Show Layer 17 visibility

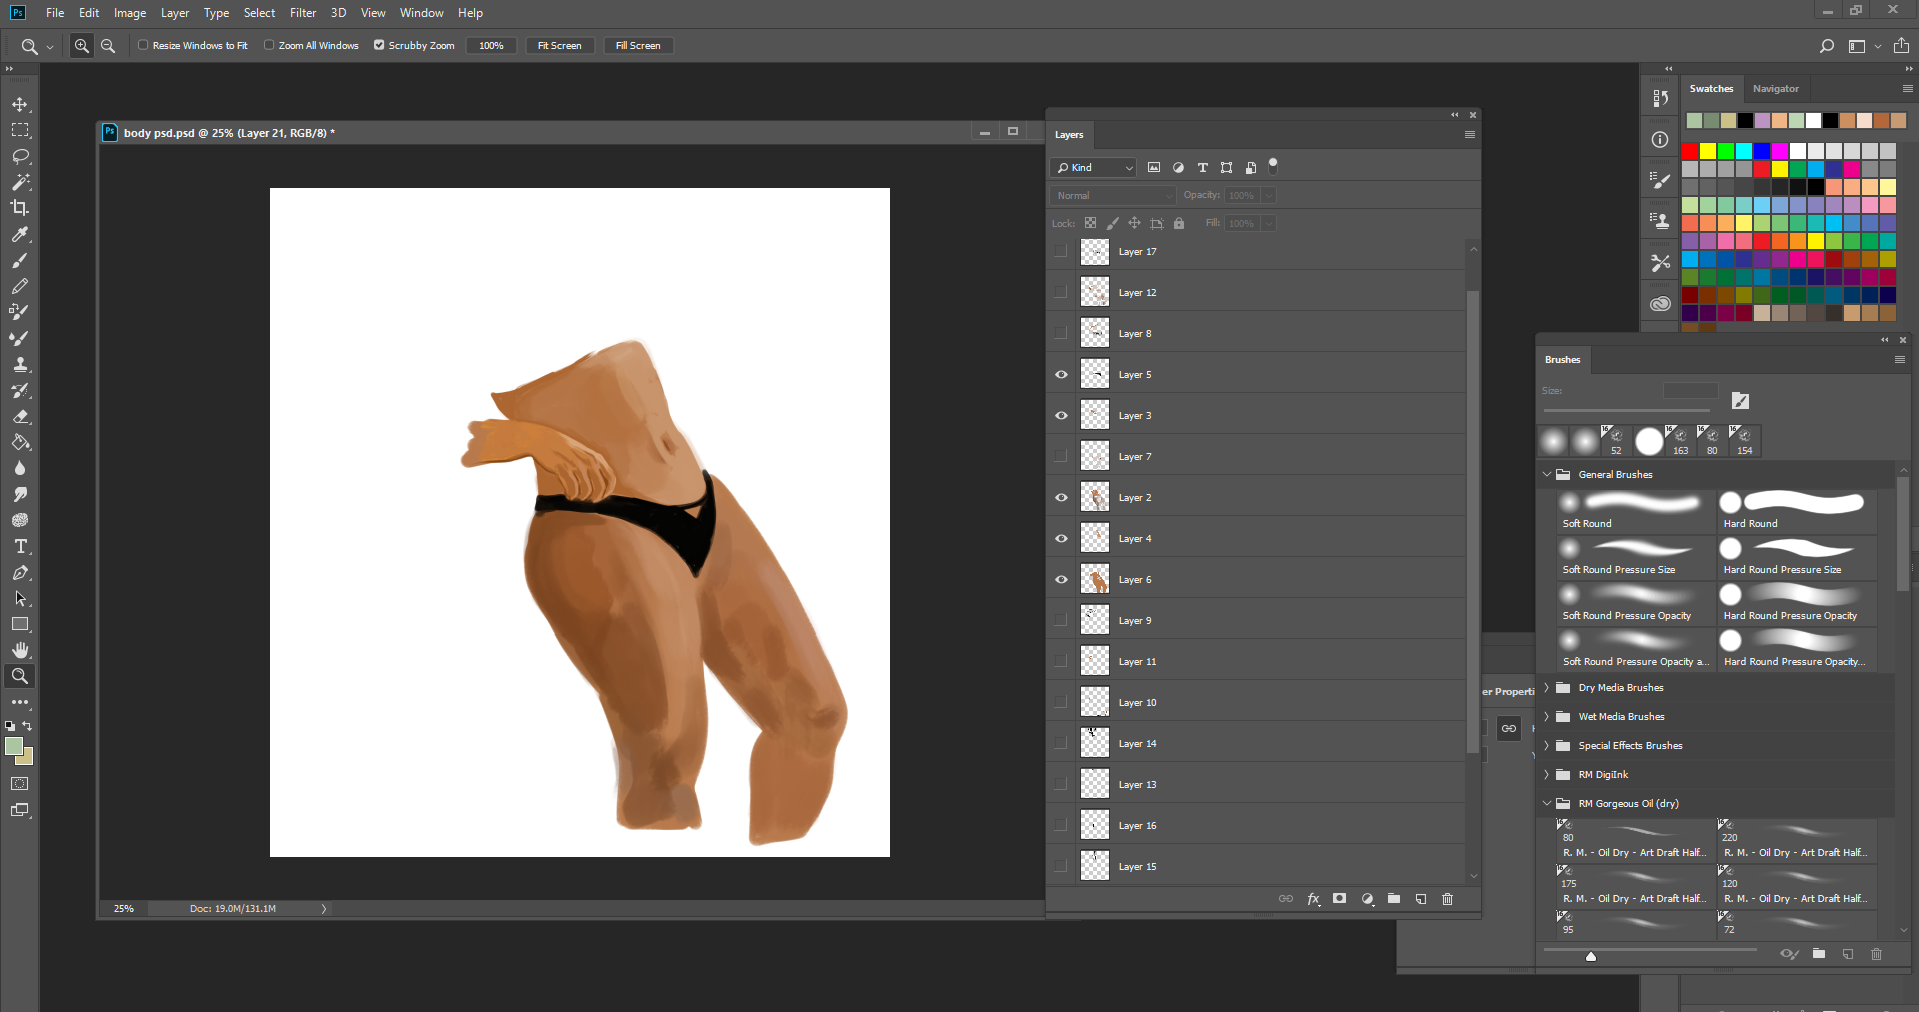[1060, 251]
